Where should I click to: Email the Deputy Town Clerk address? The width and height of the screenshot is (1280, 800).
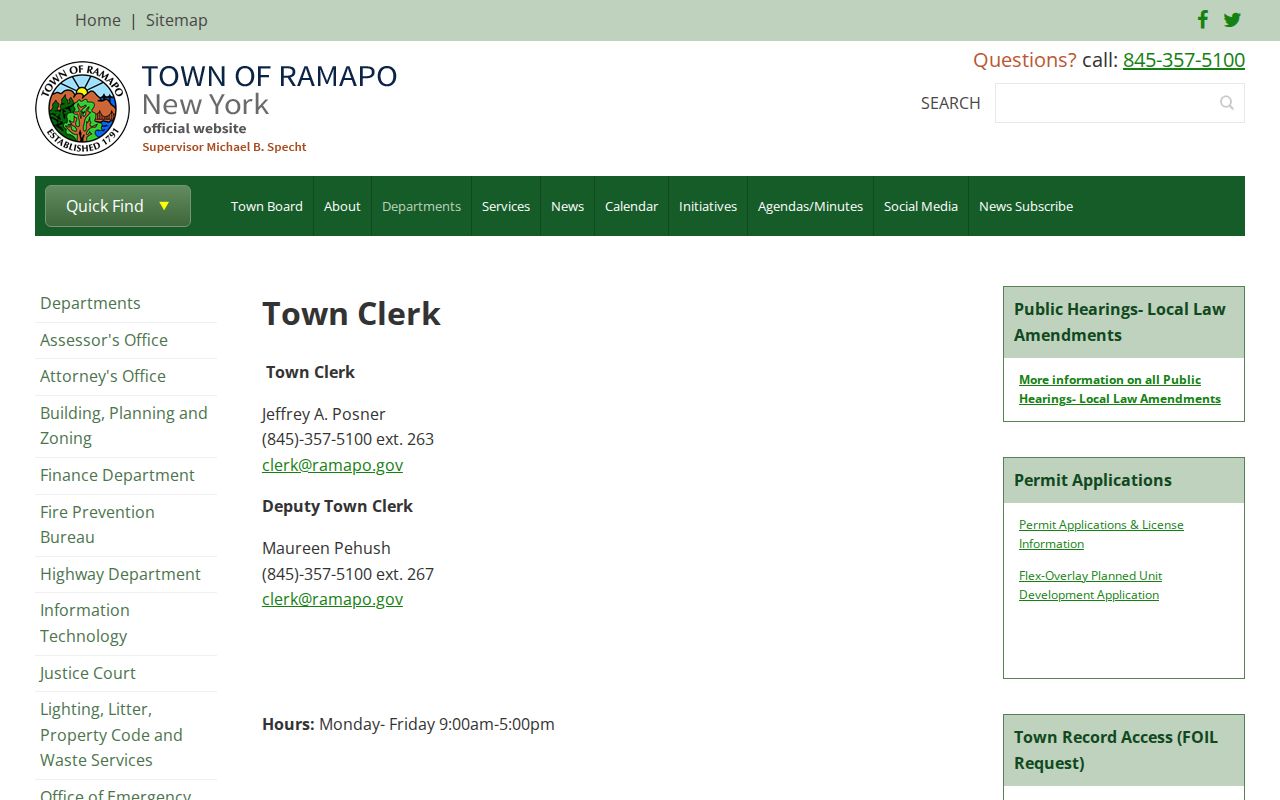[332, 599]
